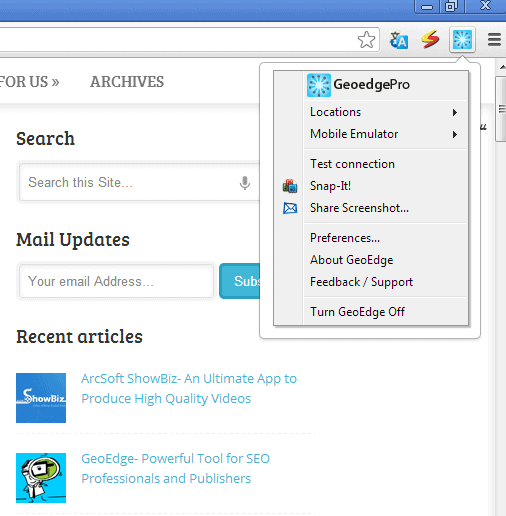Click the Share Screenshot envelope icon
506x516 pixels.
(290, 208)
